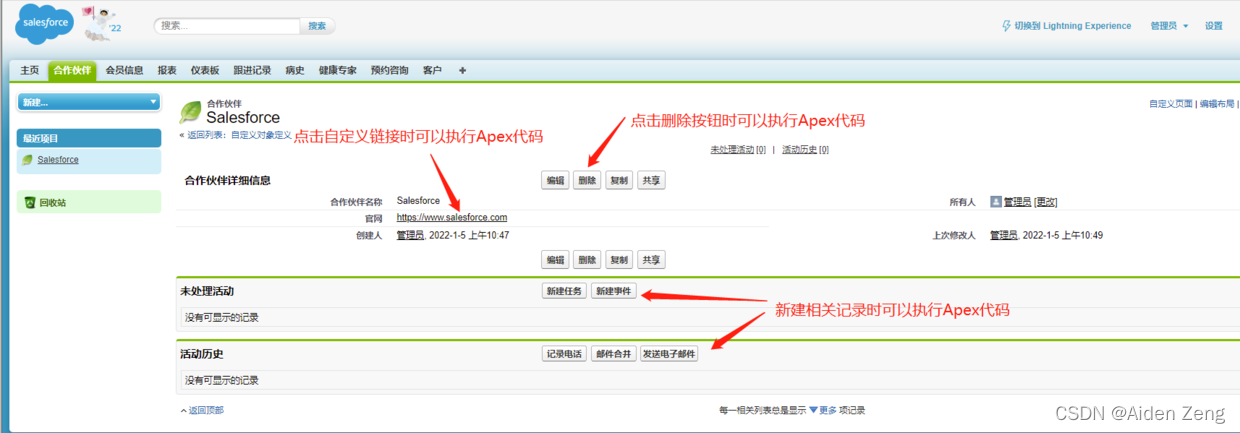This screenshot has height=433, width=1240.
Task: Click top 共享 button in detail section
Action: tap(651, 181)
